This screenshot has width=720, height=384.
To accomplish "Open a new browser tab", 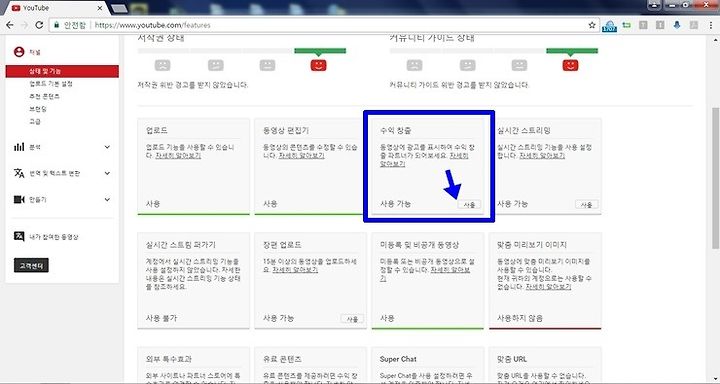I will [119, 8].
